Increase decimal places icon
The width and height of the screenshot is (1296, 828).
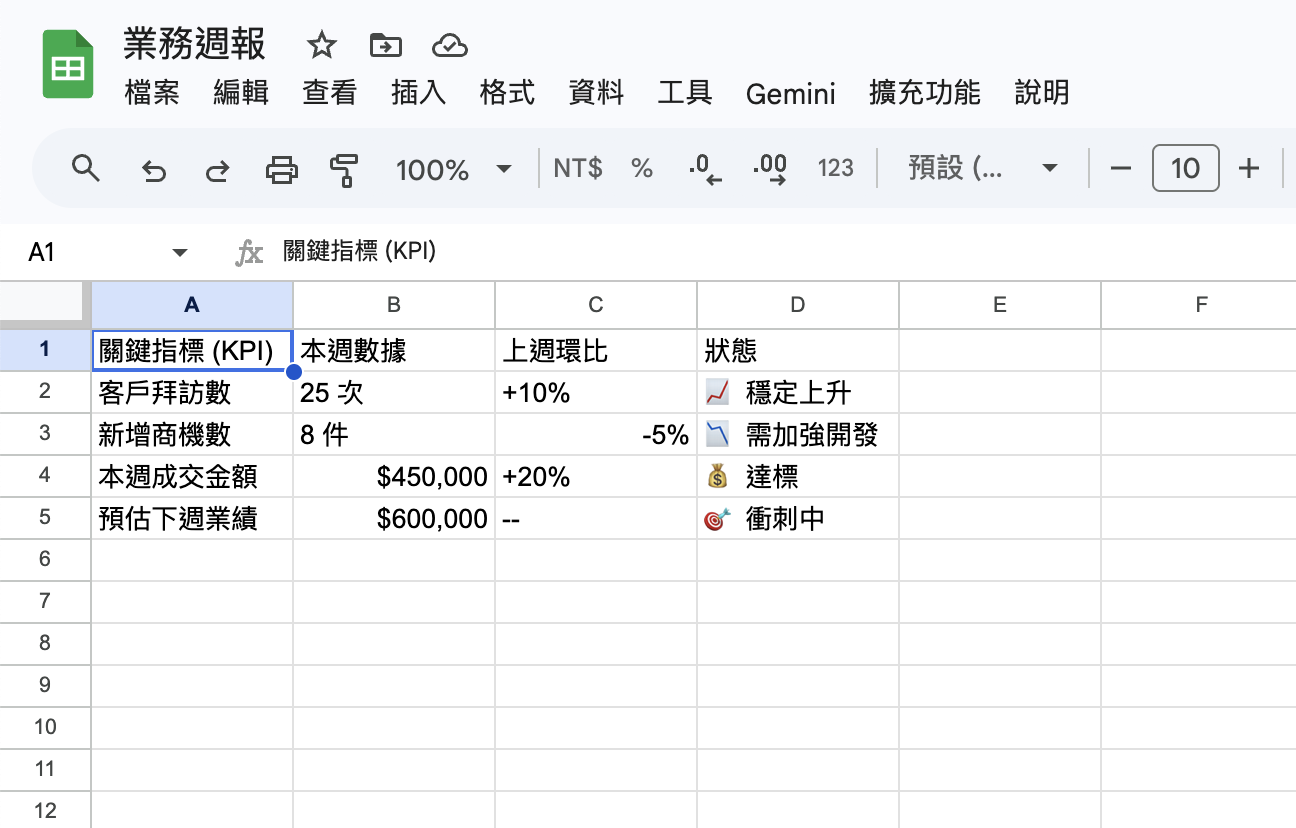click(768, 169)
